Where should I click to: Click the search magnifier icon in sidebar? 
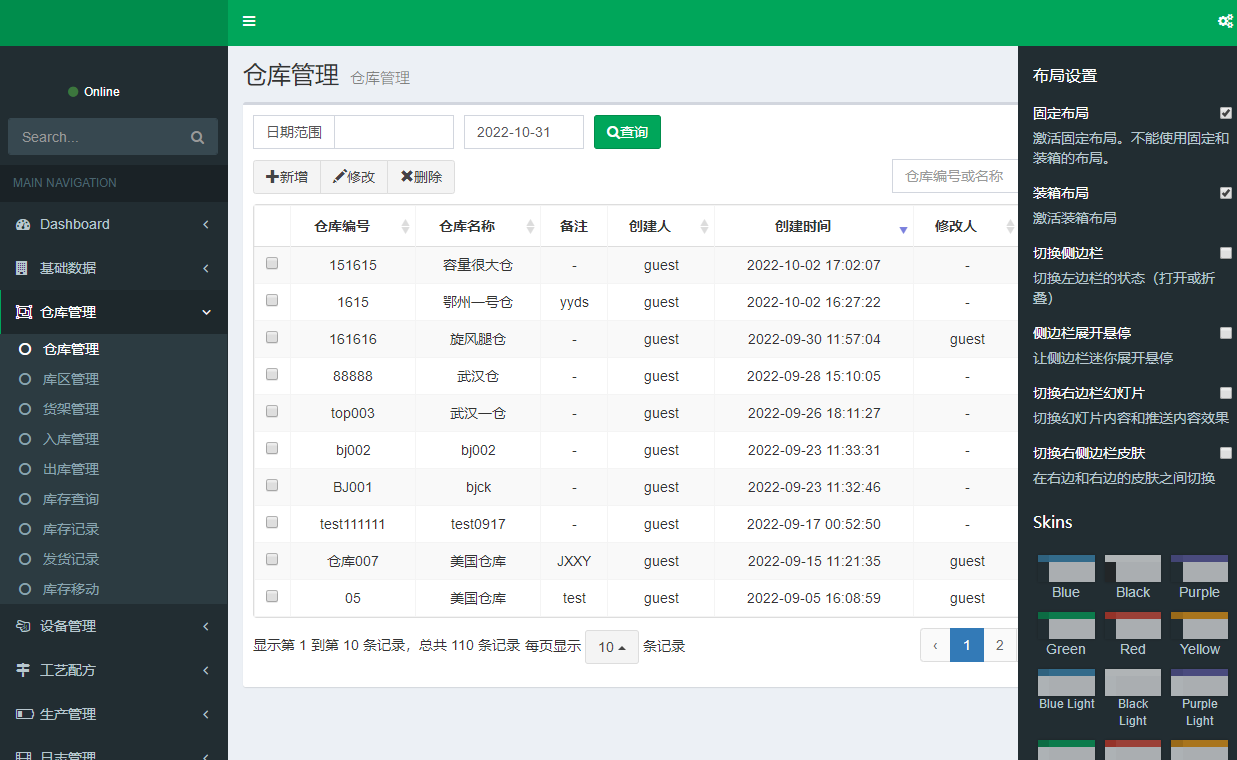coord(197,137)
